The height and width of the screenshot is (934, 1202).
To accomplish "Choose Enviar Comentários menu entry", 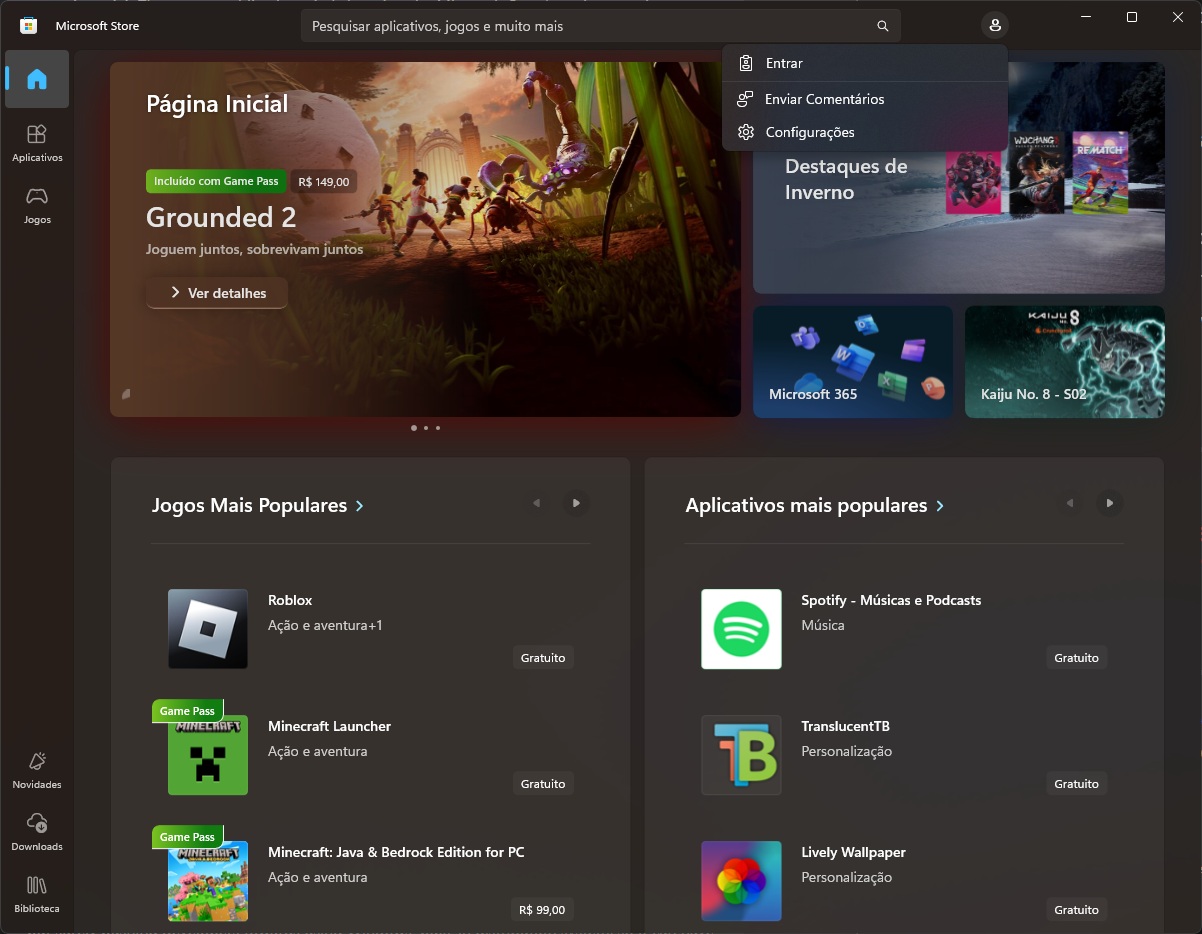I will tap(865, 99).
